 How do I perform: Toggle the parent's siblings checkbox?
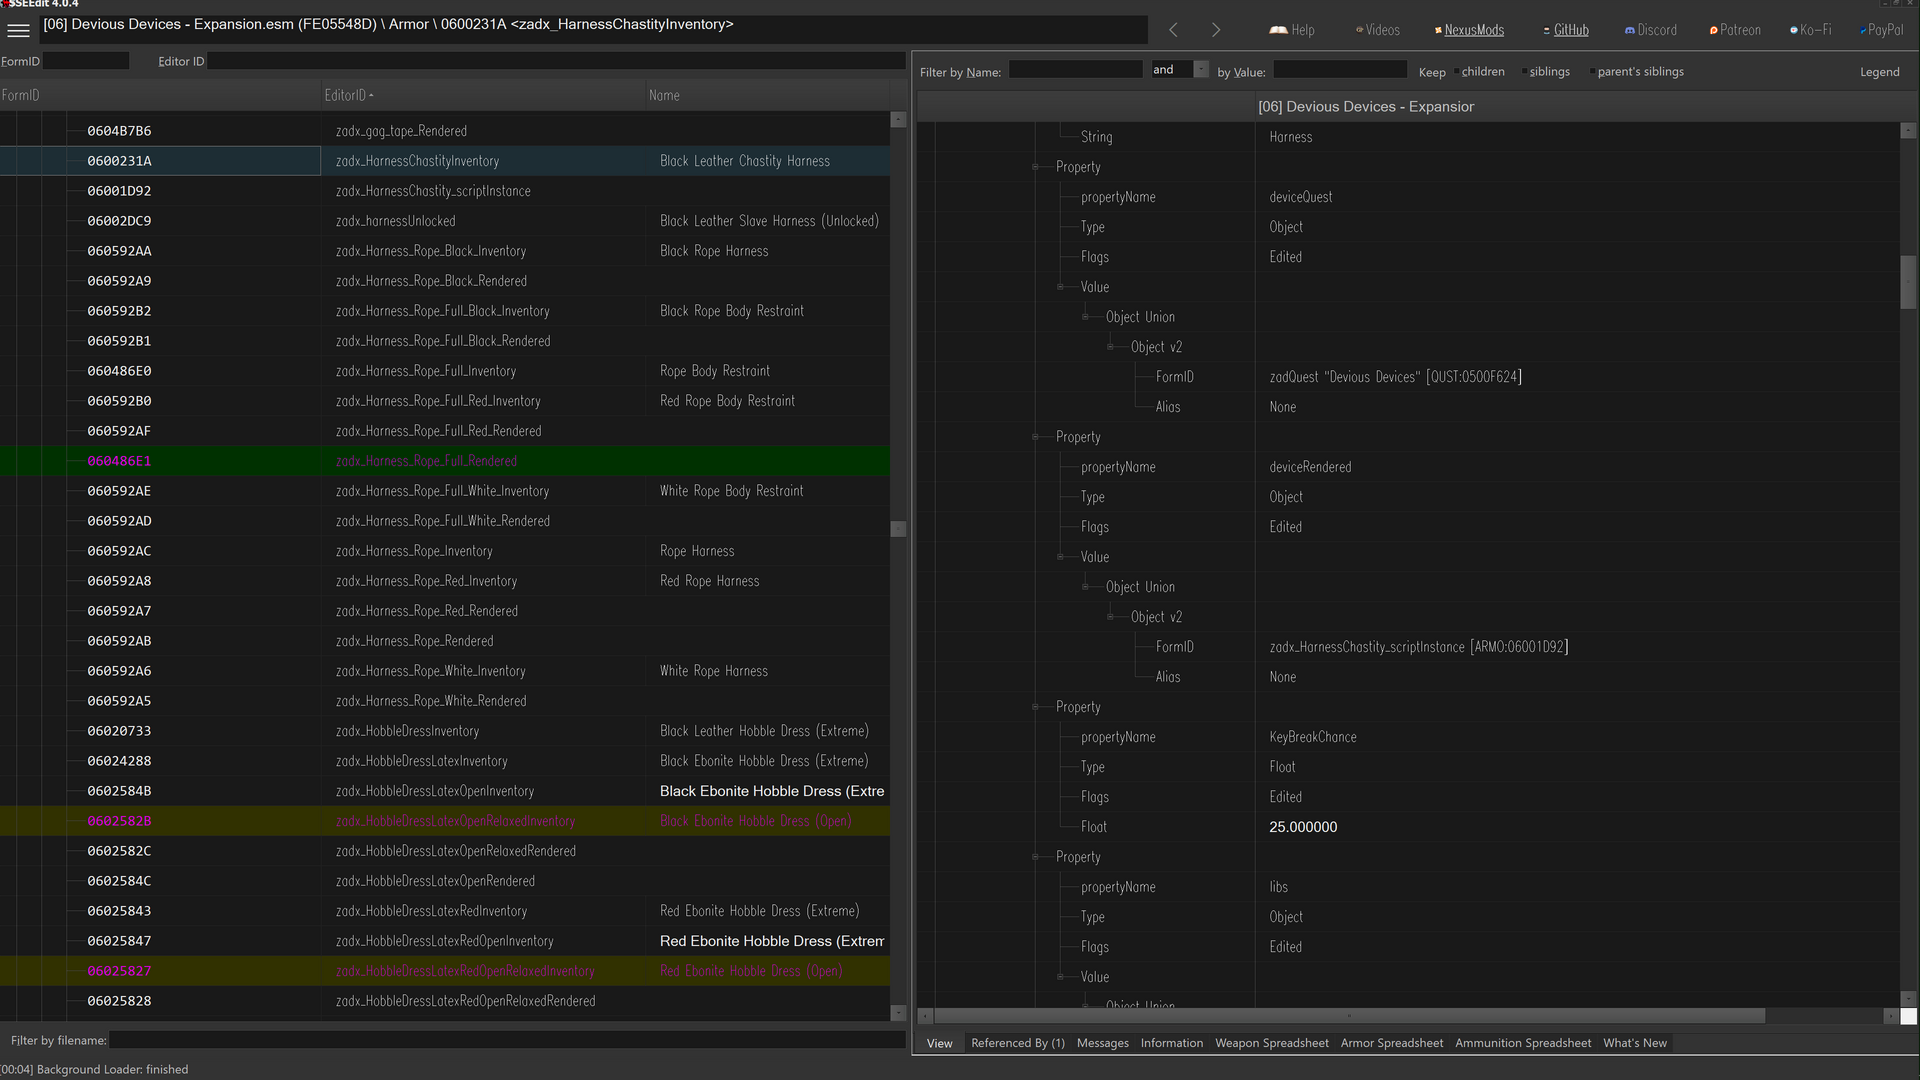pos(1593,72)
